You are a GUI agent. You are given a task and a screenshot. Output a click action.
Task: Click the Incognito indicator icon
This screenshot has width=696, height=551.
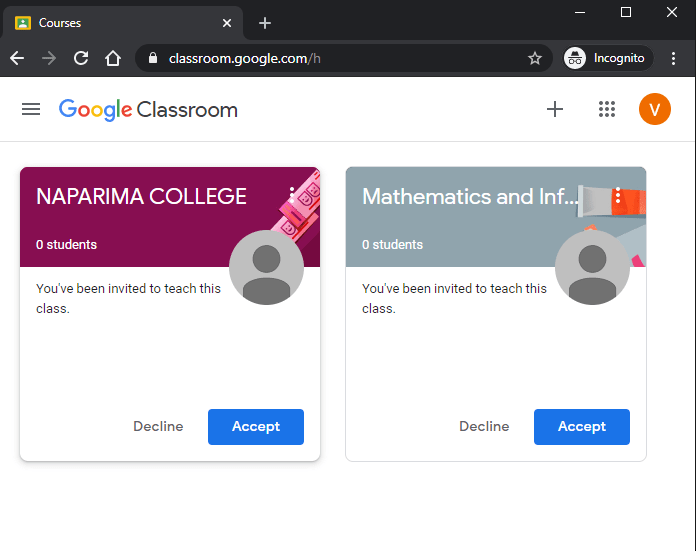click(x=575, y=58)
